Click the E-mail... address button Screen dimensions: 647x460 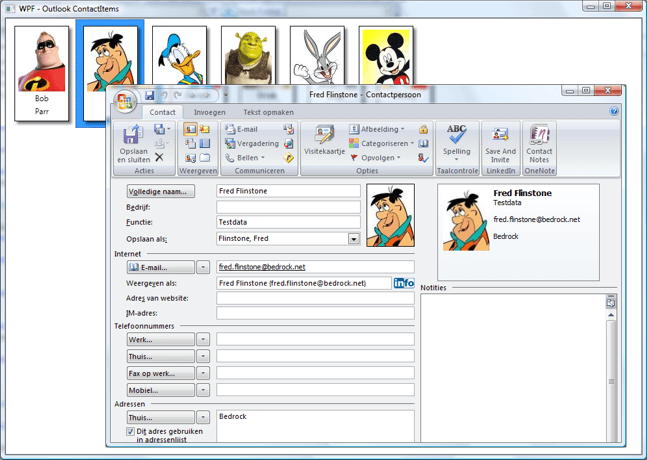click(x=161, y=267)
